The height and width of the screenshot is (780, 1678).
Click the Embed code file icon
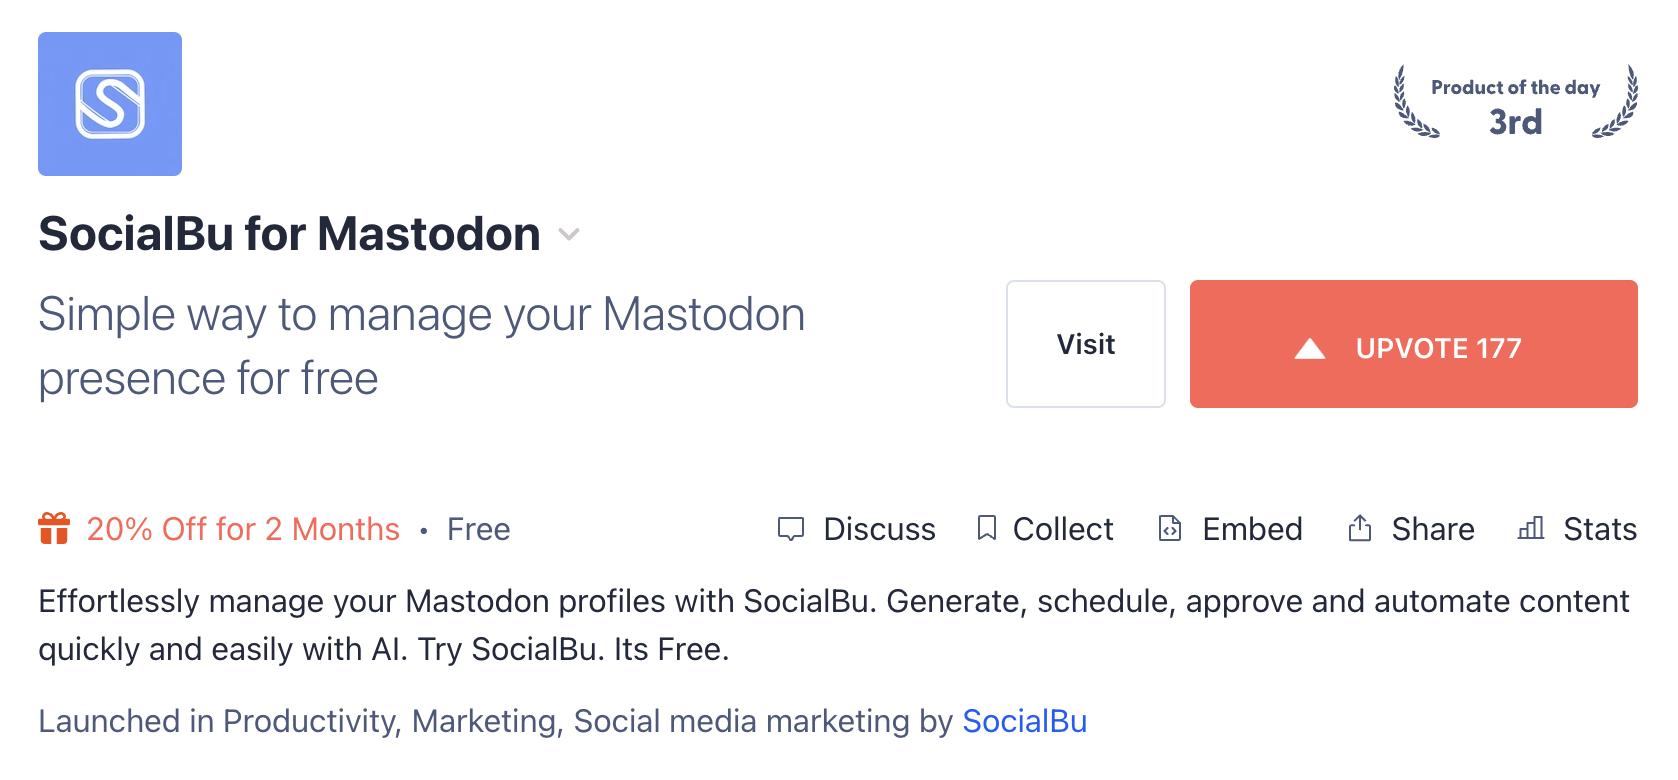(x=1170, y=528)
